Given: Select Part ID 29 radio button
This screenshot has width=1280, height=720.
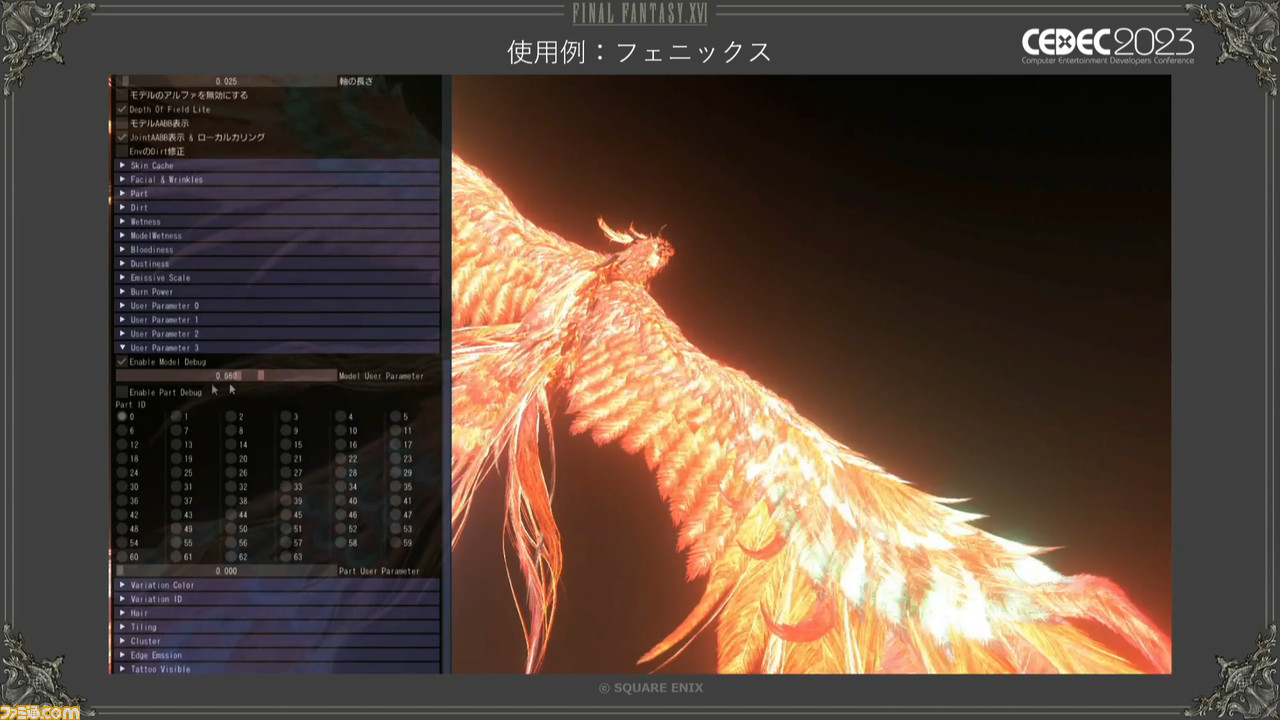Looking at the screenshot, I should click(396, 472).
